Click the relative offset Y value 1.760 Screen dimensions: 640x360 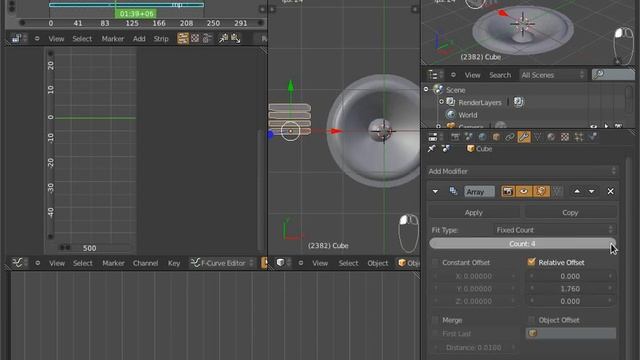tap(570, 289)
